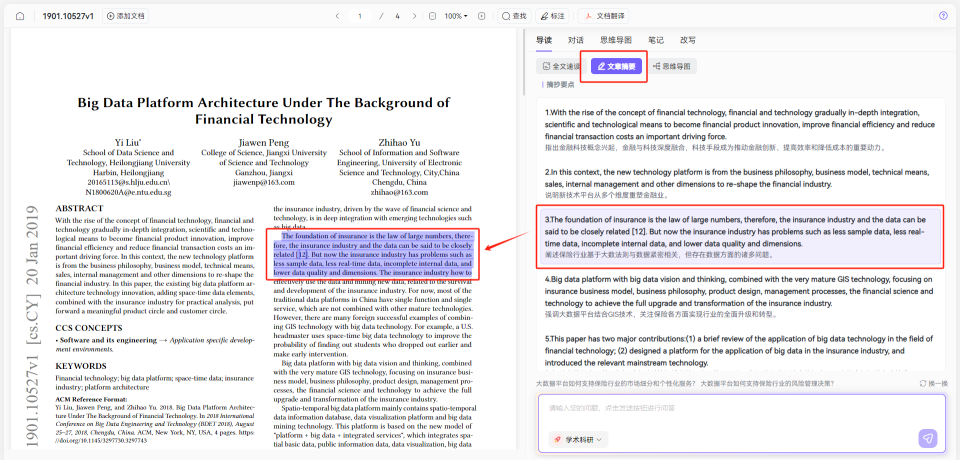Click highlighted summary point 3 about insurance

740,236
